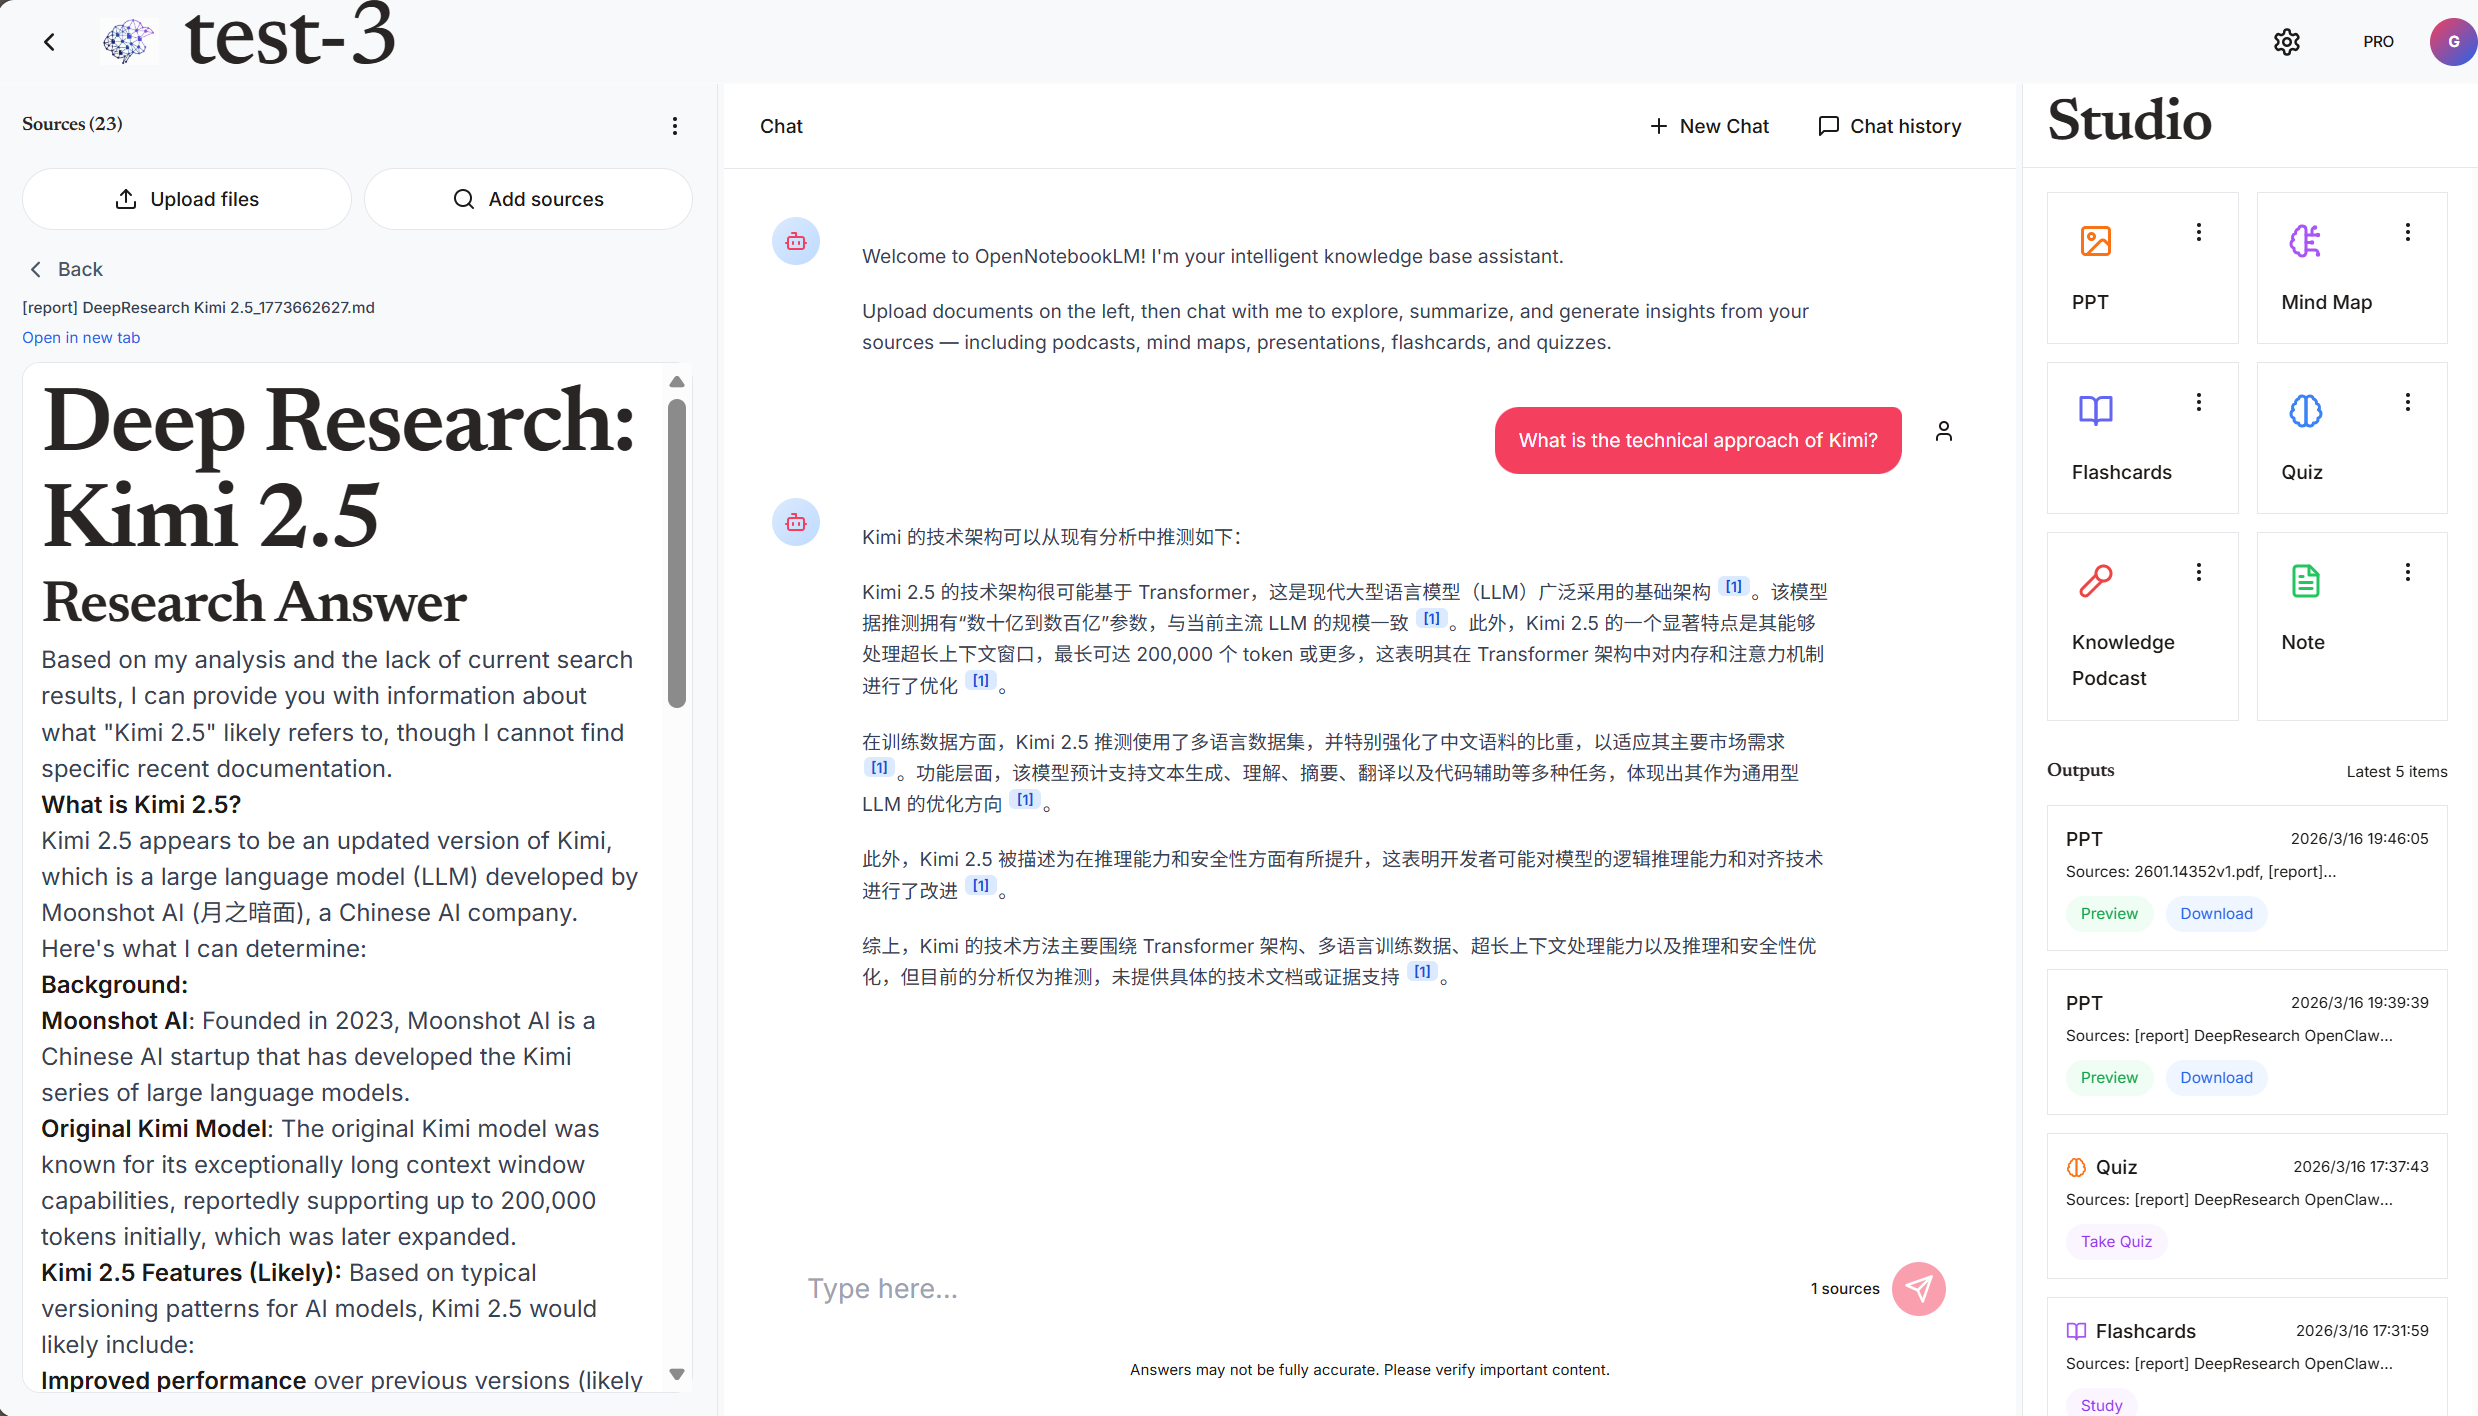
Task: Click citation [1] after LLM 的优化方向
Action: tap(1025, 799)
